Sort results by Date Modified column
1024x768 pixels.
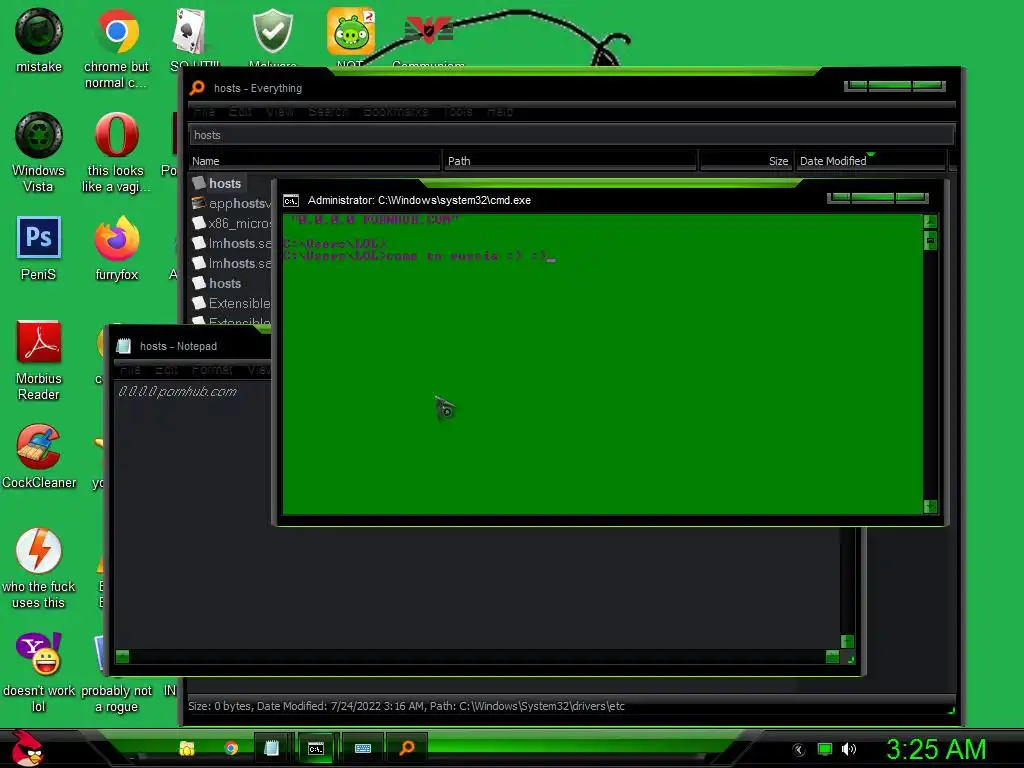pos(871,161)
